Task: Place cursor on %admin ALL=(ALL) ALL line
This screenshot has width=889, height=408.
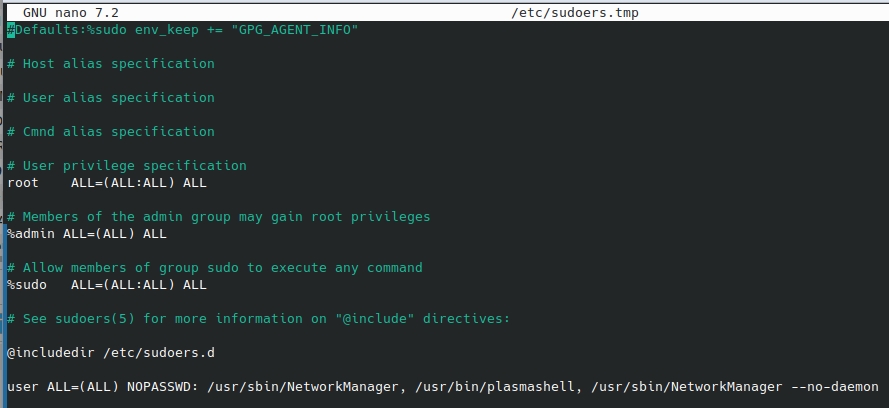Action: click(87, 233)
